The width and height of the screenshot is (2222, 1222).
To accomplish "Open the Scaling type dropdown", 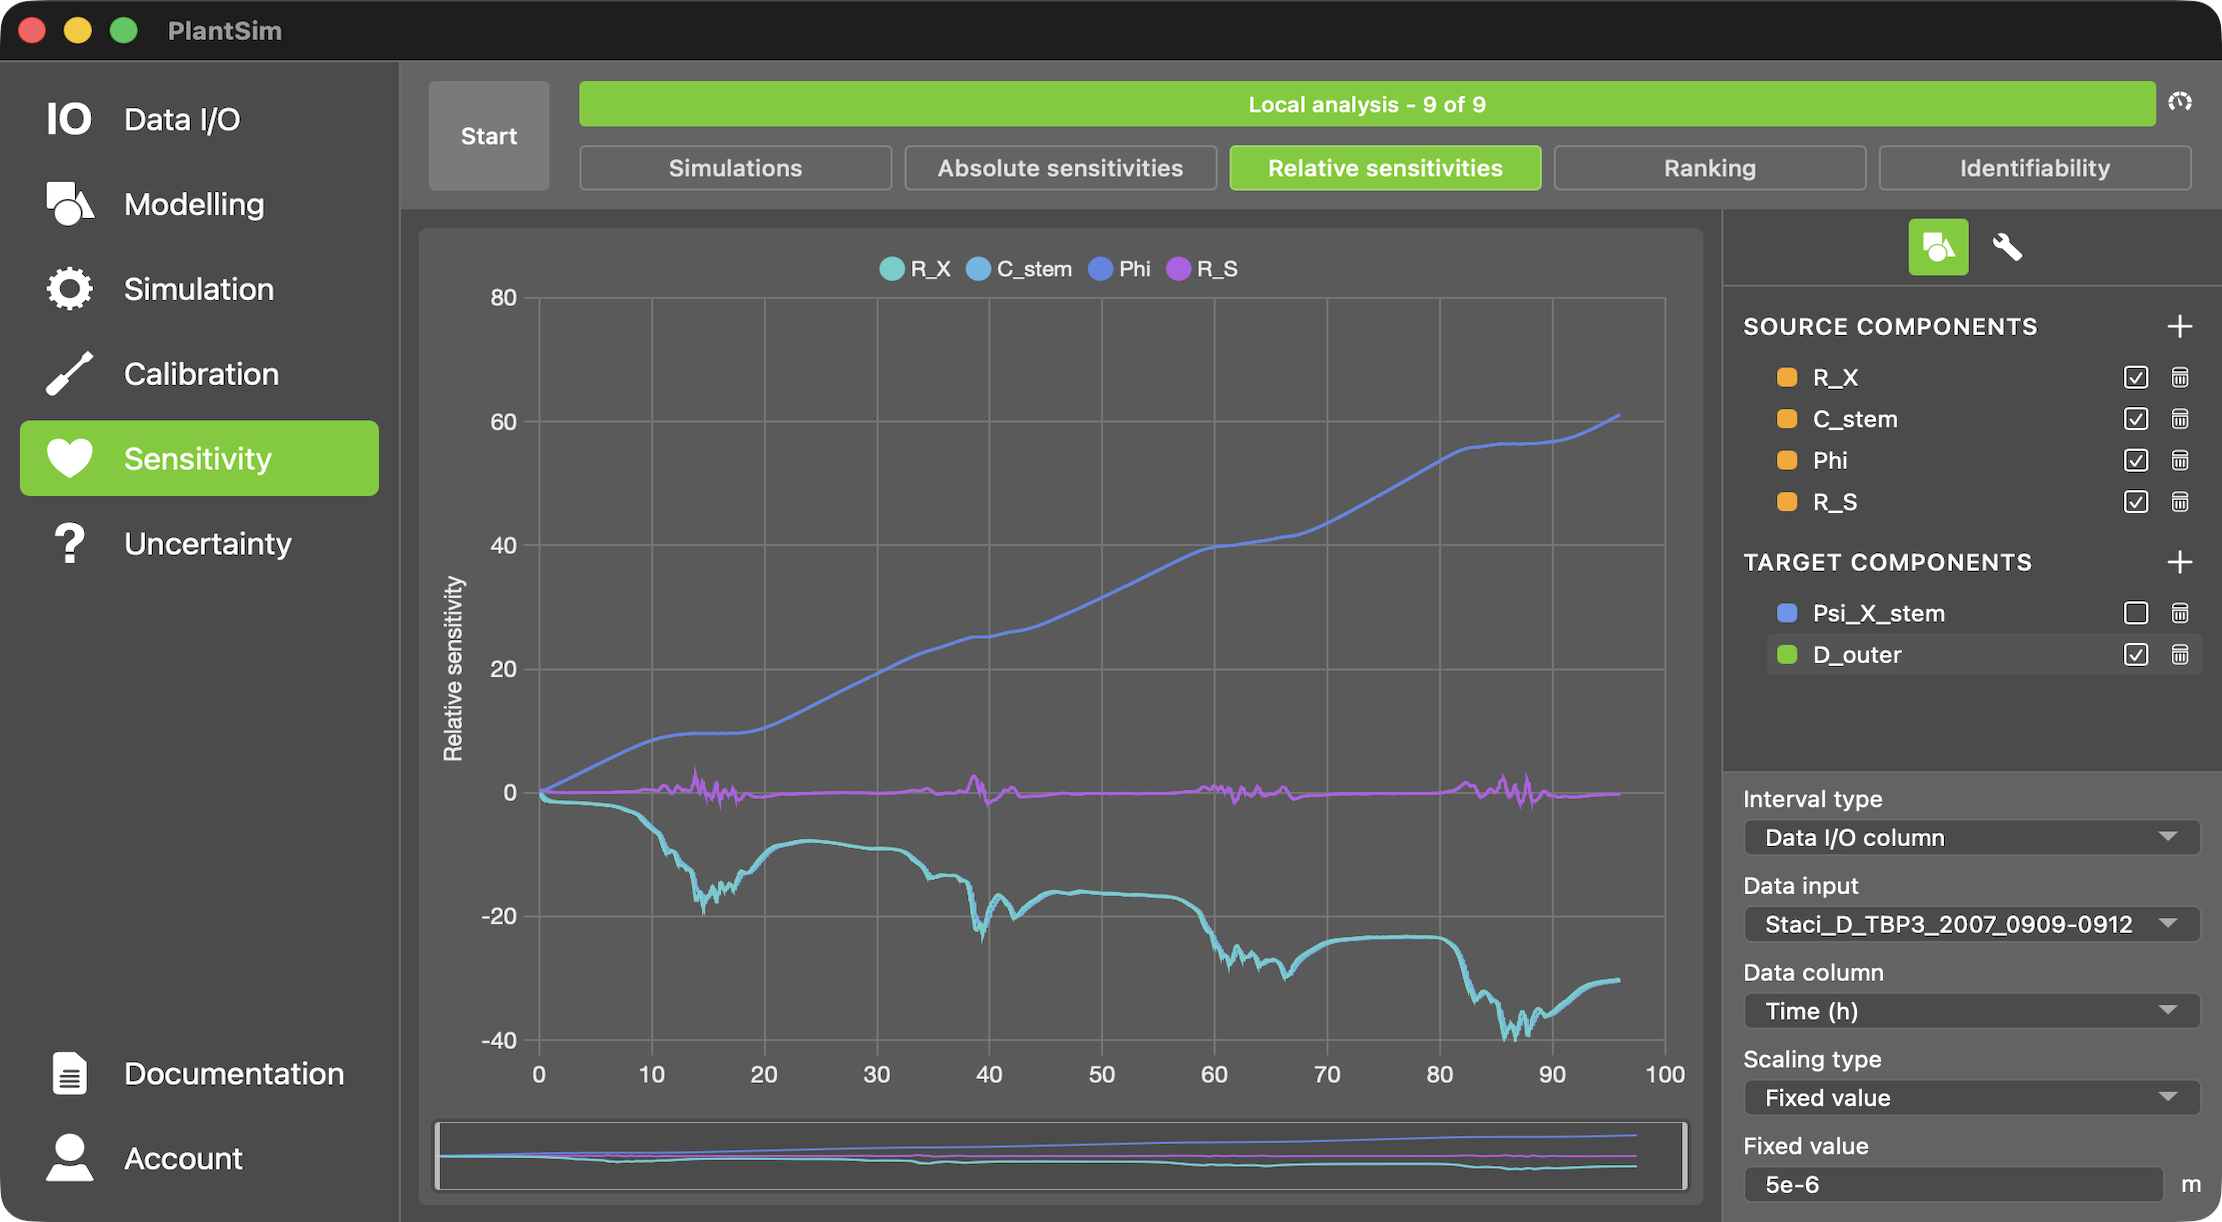I will pyautogui.click(x=1970, y=1098).
